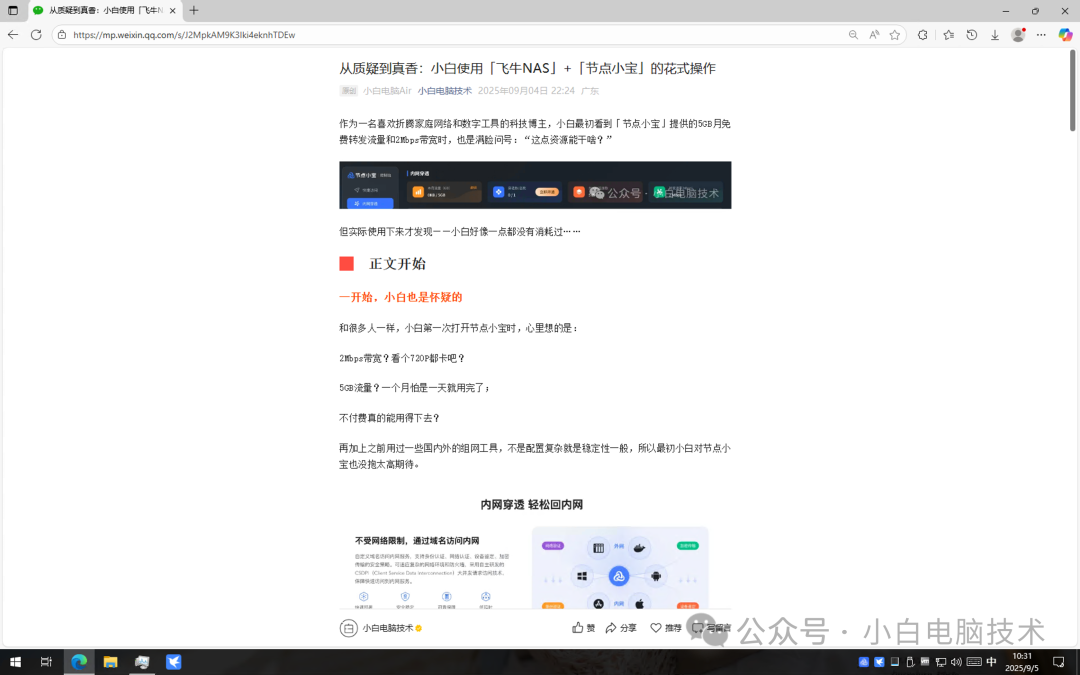Refresh the current page
This screenshot has height=675, width=1080.
37,34
